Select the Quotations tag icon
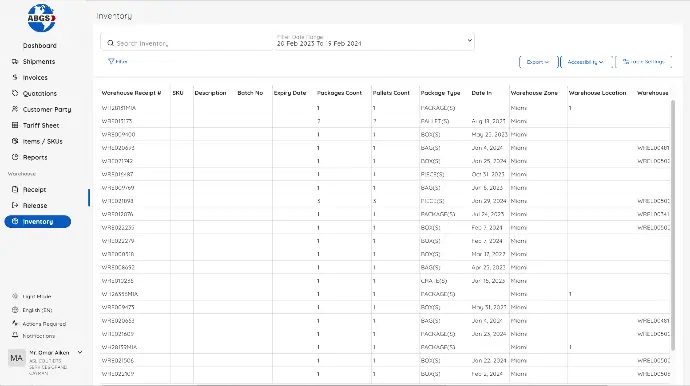 tap(15, 93)
